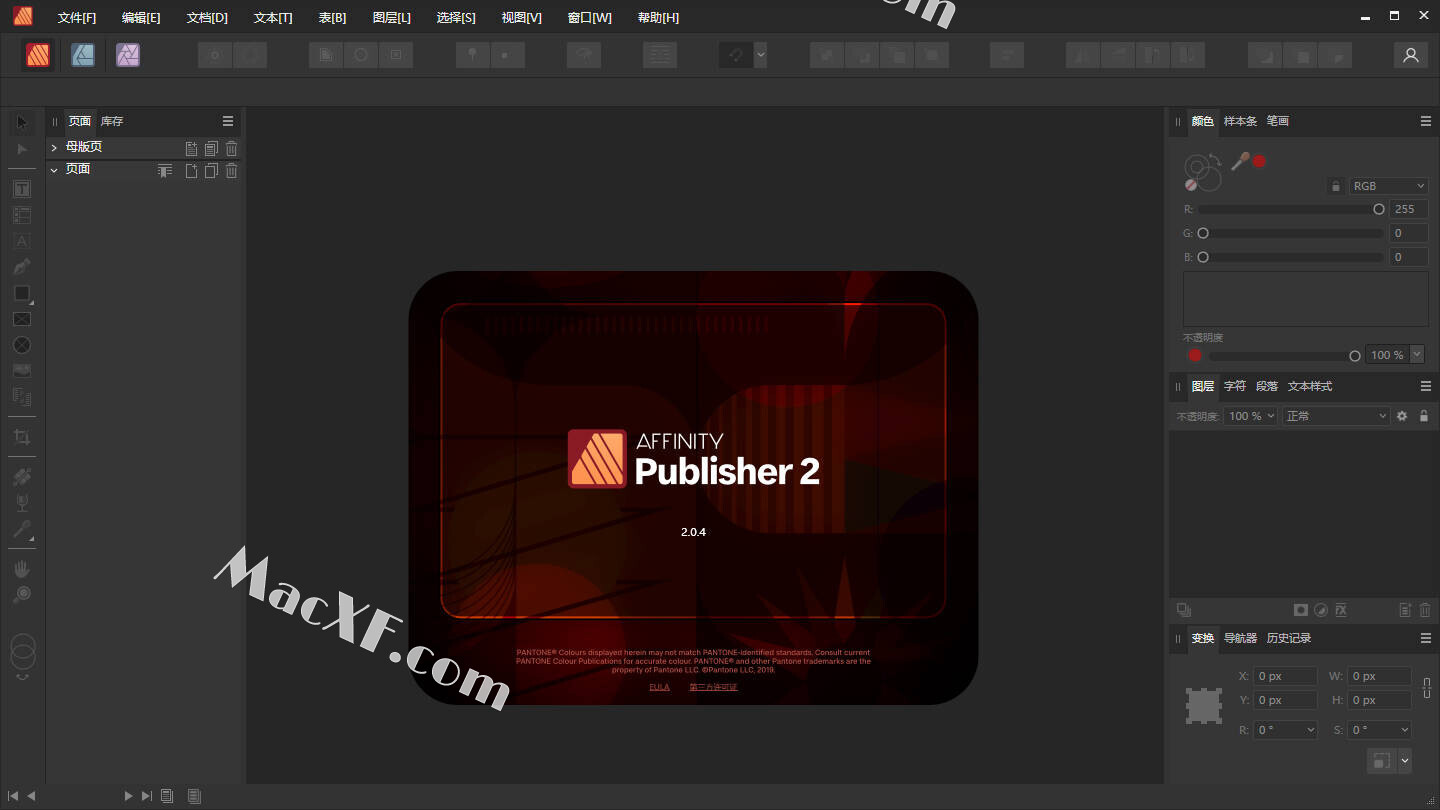Click the layer fx icon
The width and height of the screenshot is (1440, 810).
pyautogui.click(x=1341, y=610)
